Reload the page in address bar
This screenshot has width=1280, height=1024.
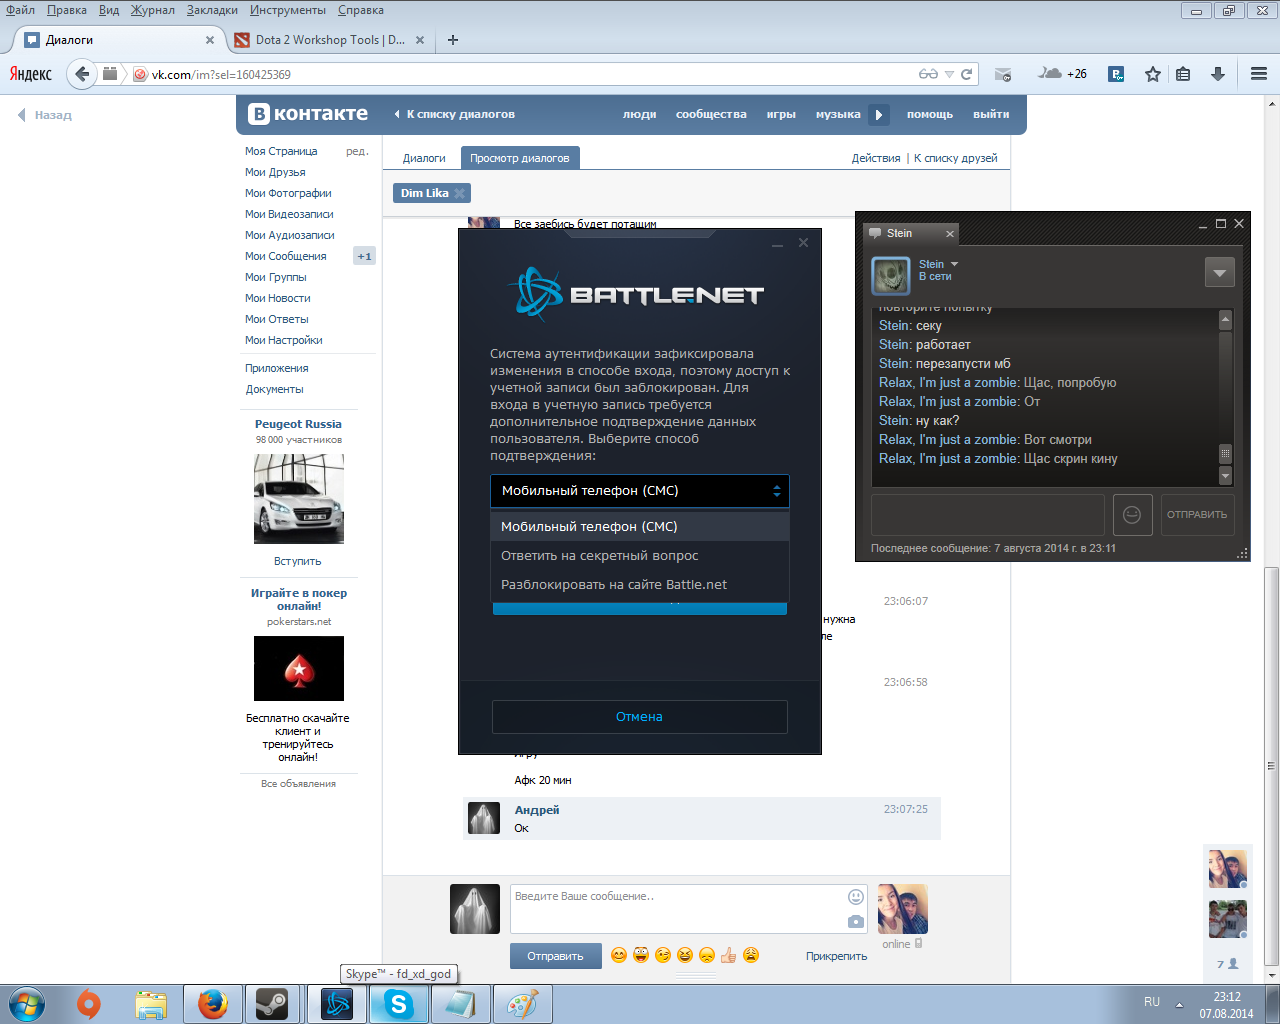(967, 74)
